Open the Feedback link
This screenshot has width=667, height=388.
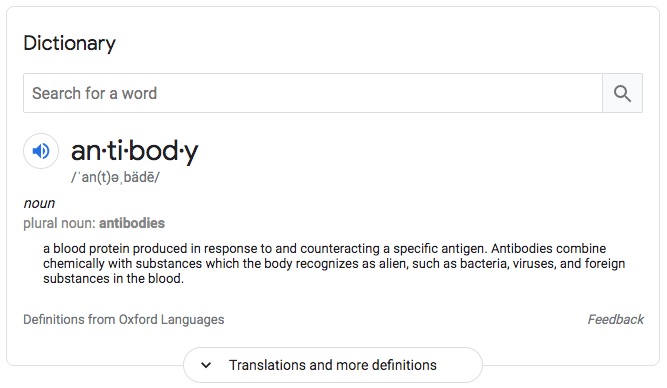click(616, 320)
